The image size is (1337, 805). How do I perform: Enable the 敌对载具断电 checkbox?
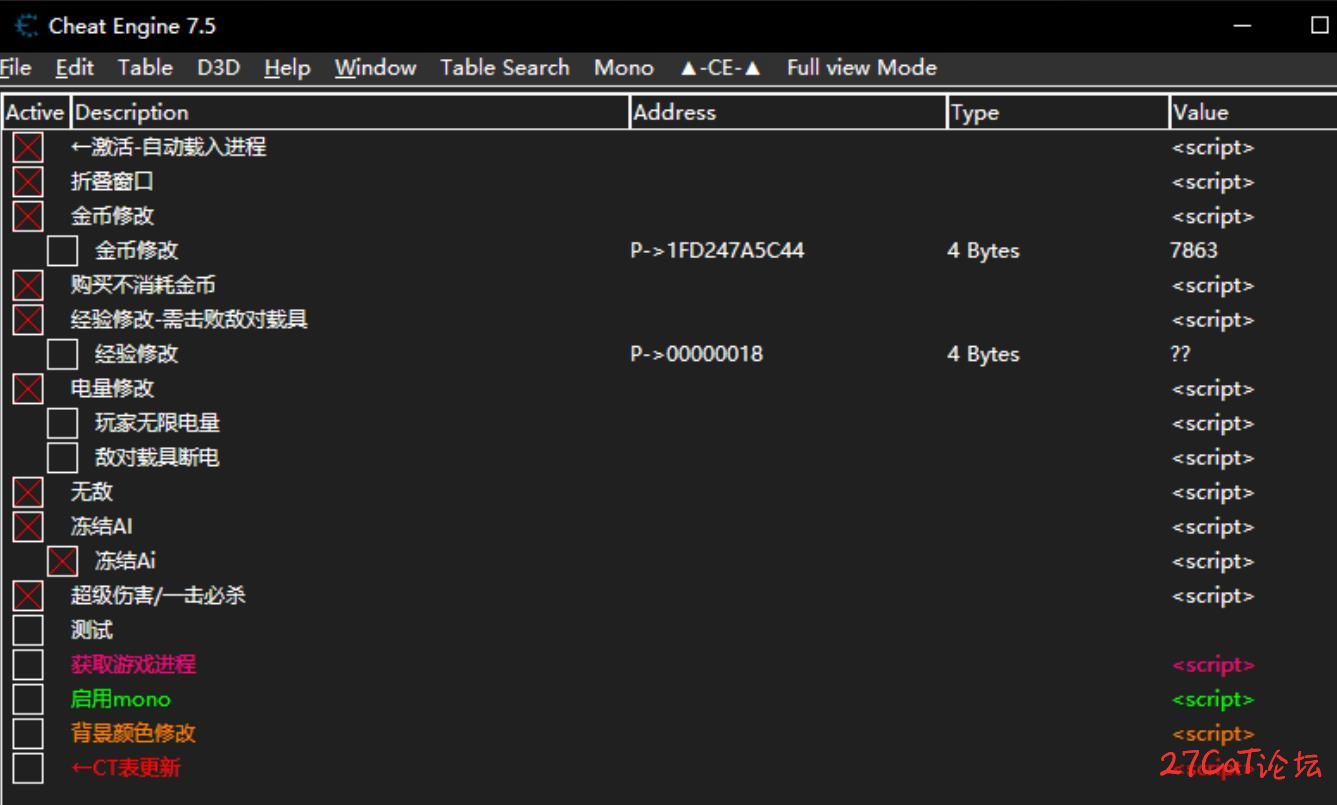(62, 457)
